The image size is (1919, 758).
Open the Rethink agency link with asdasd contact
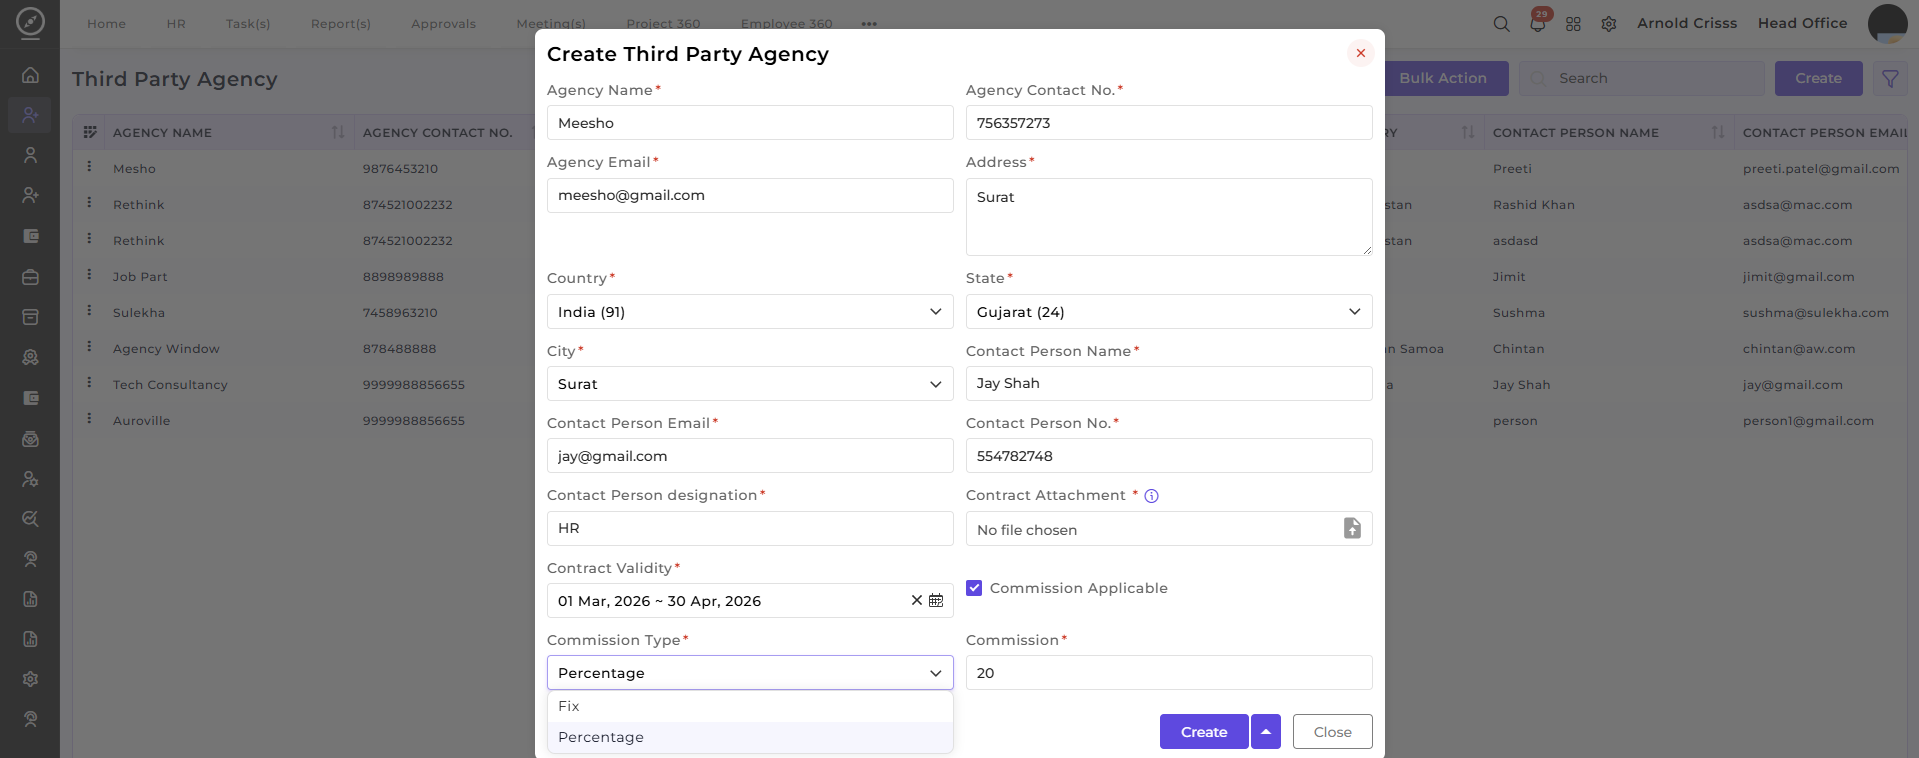click(x=138, y=241)
